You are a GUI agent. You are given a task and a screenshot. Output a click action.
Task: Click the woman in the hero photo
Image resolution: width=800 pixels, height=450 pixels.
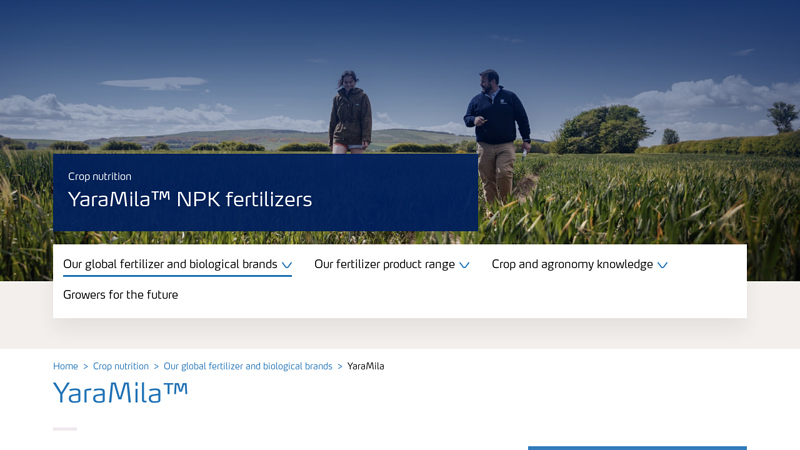(x=350, y=110)
